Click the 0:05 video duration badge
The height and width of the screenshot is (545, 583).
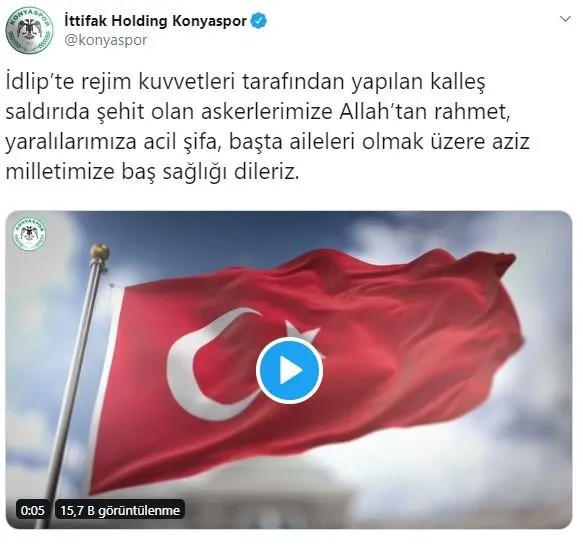33,510
